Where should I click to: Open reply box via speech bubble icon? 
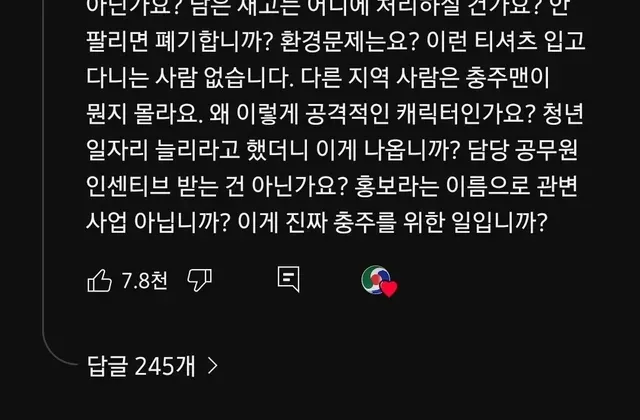pos(289,280)
